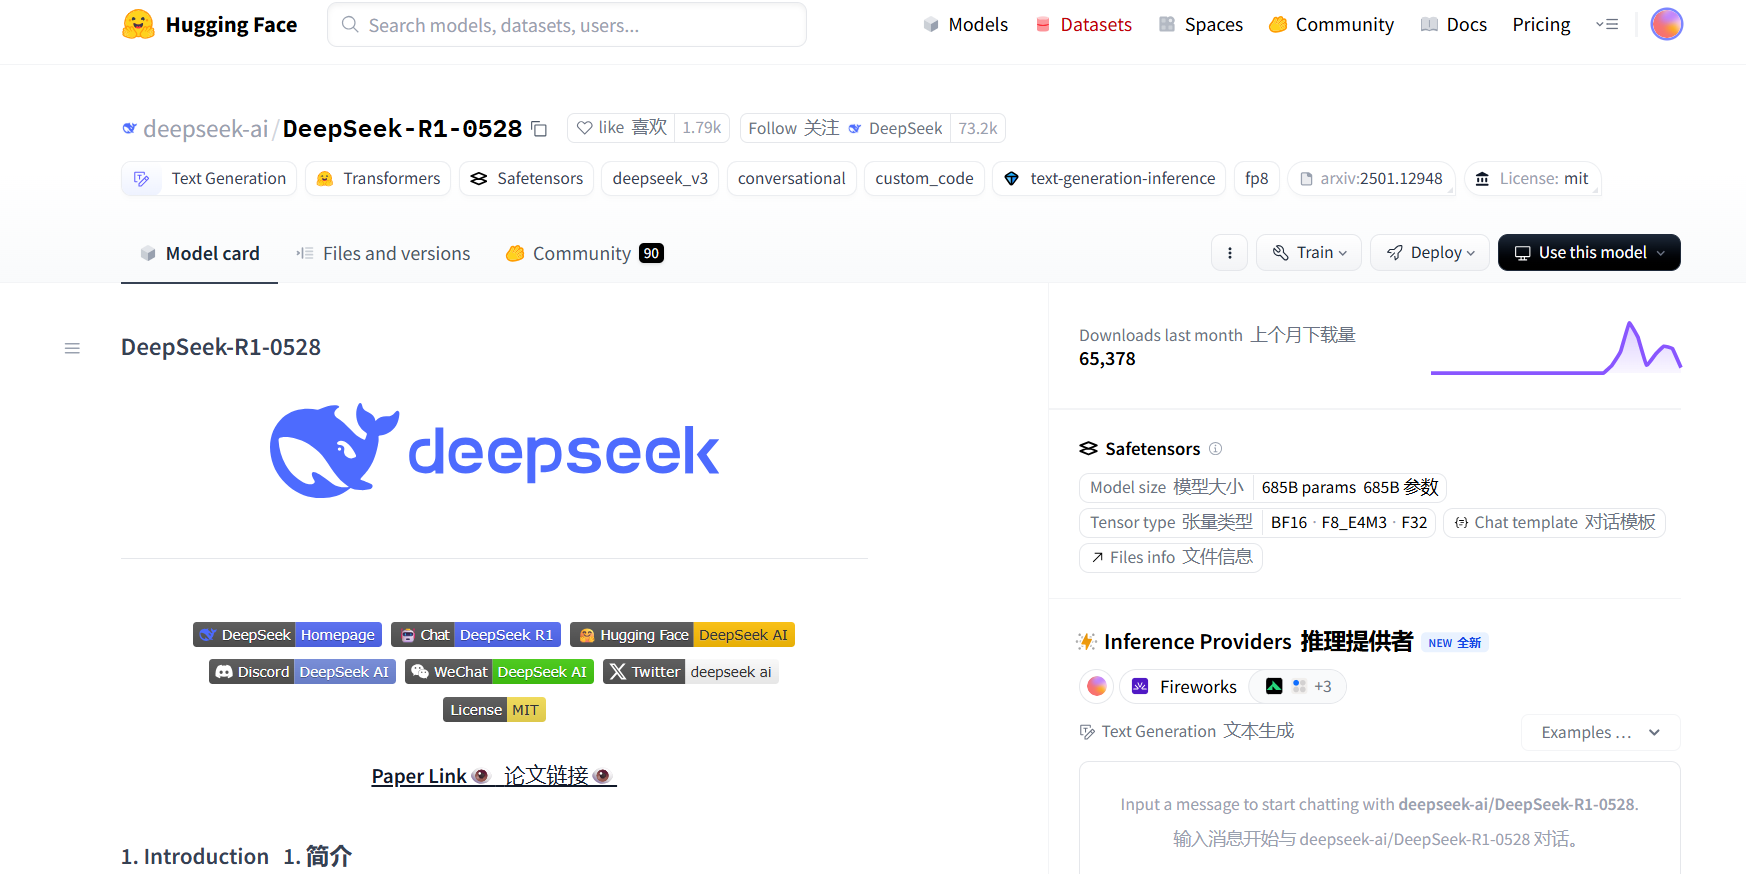1746x874 pixels.
Task: Select the conversational tag
Action: pos(791,178)
